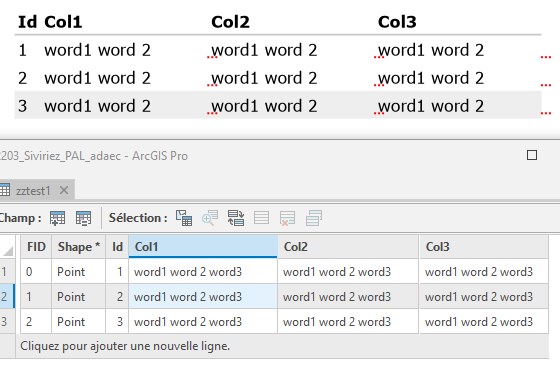Click Col2 cell of the FID 1 row
Viewport: 560px width, 370px height.
348,296
